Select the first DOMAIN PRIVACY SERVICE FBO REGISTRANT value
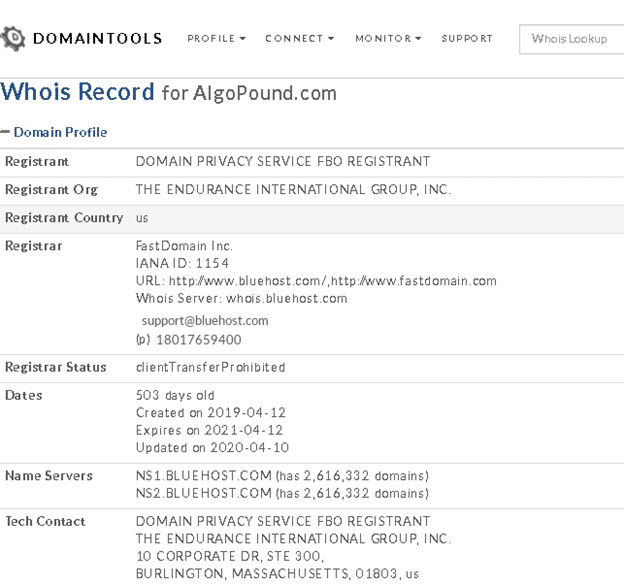 coord(283,161)
